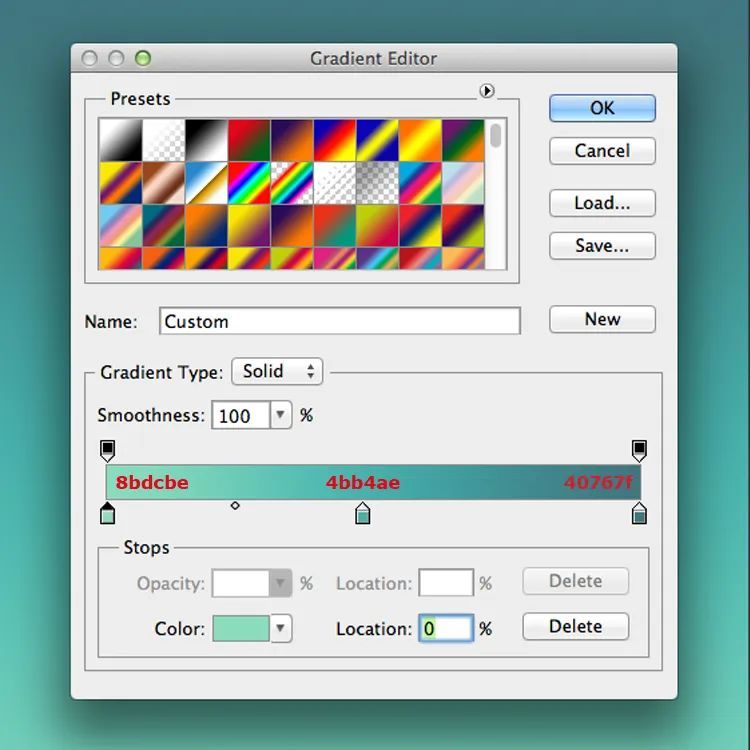Screen dimensions: 750x750
Task: Open the Gradient Type Solid dropdown
Action: (277, 371)
